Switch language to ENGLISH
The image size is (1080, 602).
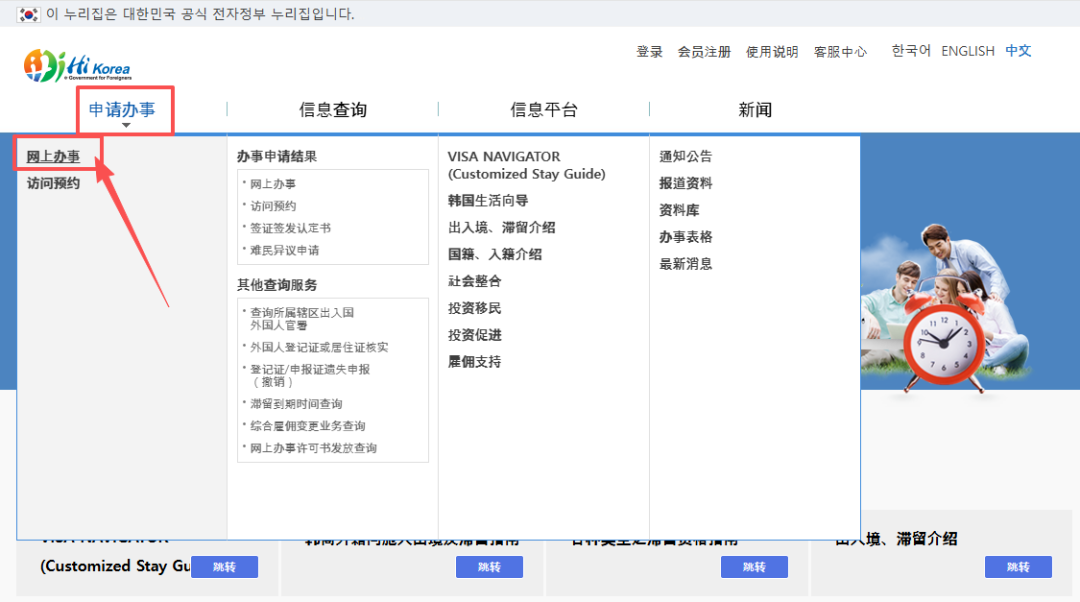coord(968,51)
